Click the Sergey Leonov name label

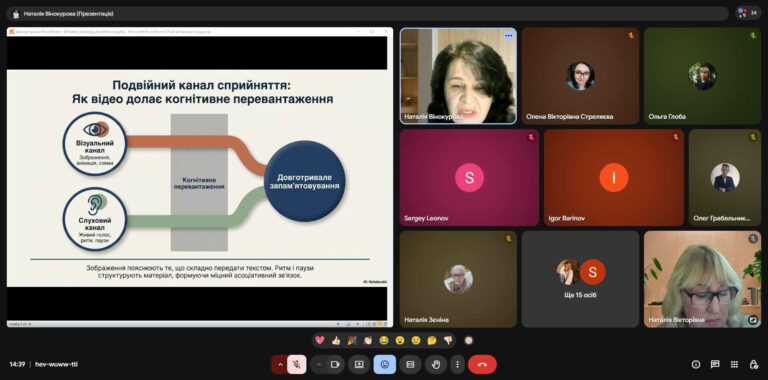point(426,218)
